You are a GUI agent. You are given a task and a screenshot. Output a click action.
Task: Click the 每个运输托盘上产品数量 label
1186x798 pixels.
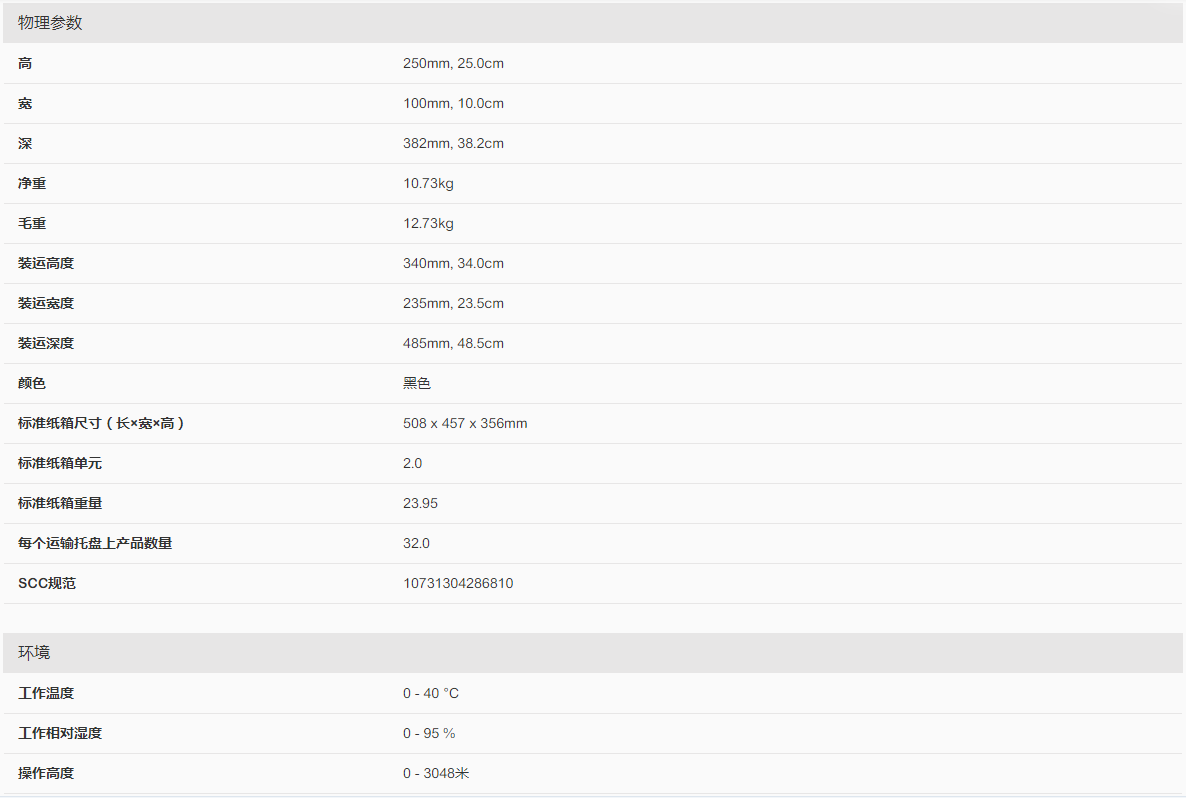click(x=95, y=544)
